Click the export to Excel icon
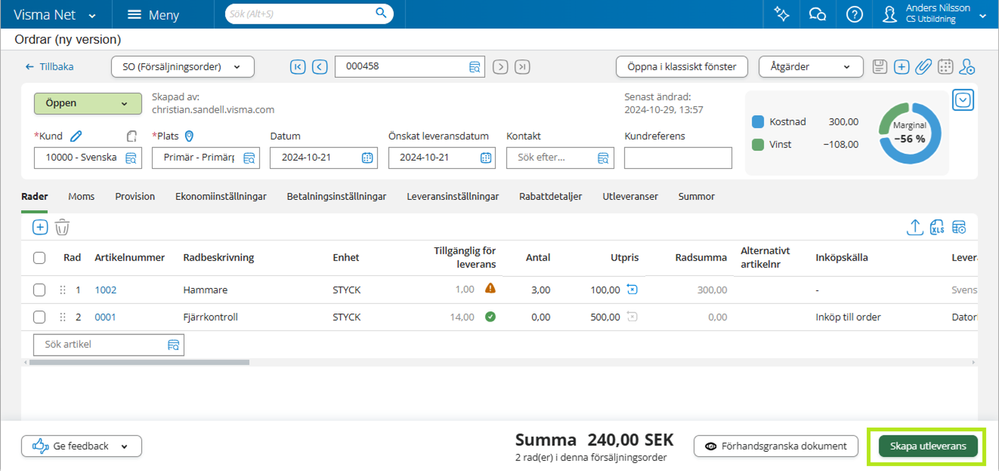 (x=937, y=227)
